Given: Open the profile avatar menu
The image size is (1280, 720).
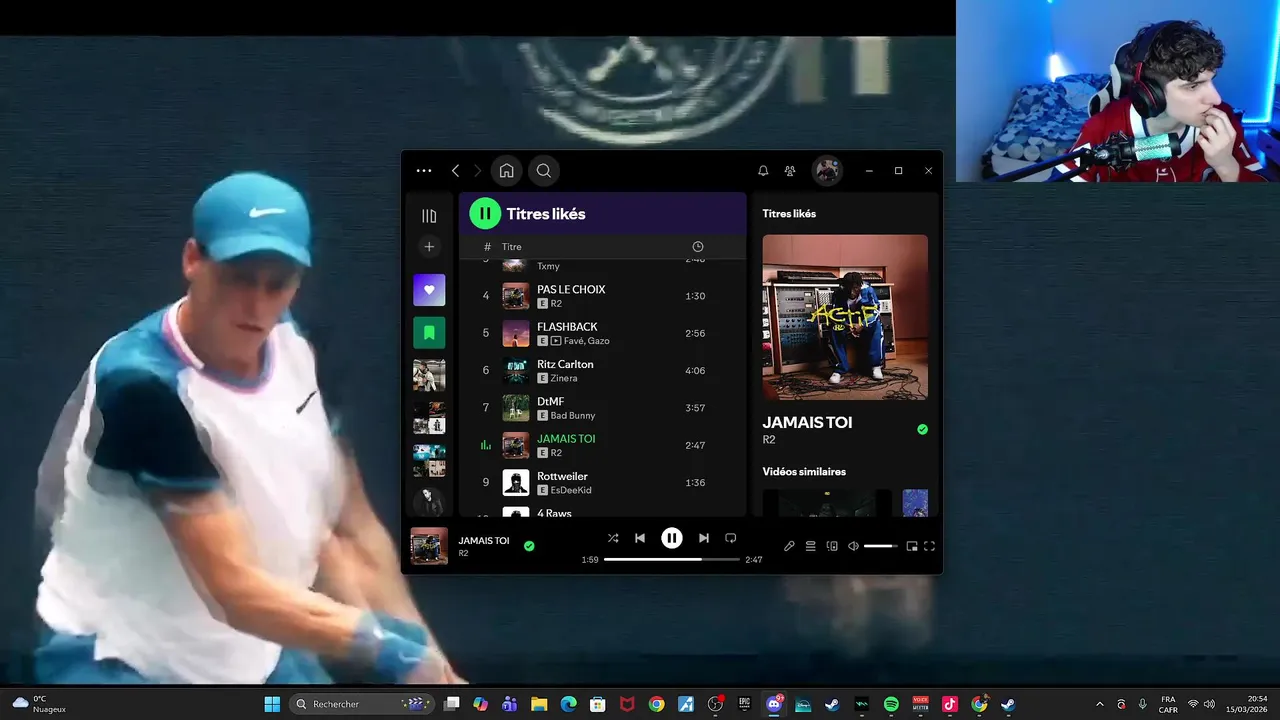Looking at the screenshot, I should click(827, 171).
